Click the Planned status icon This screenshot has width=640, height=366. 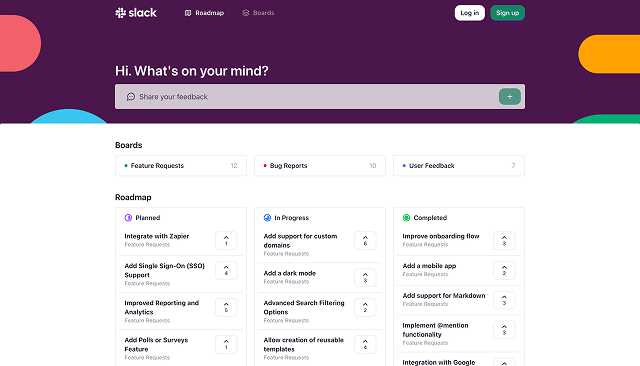[128, 218]
